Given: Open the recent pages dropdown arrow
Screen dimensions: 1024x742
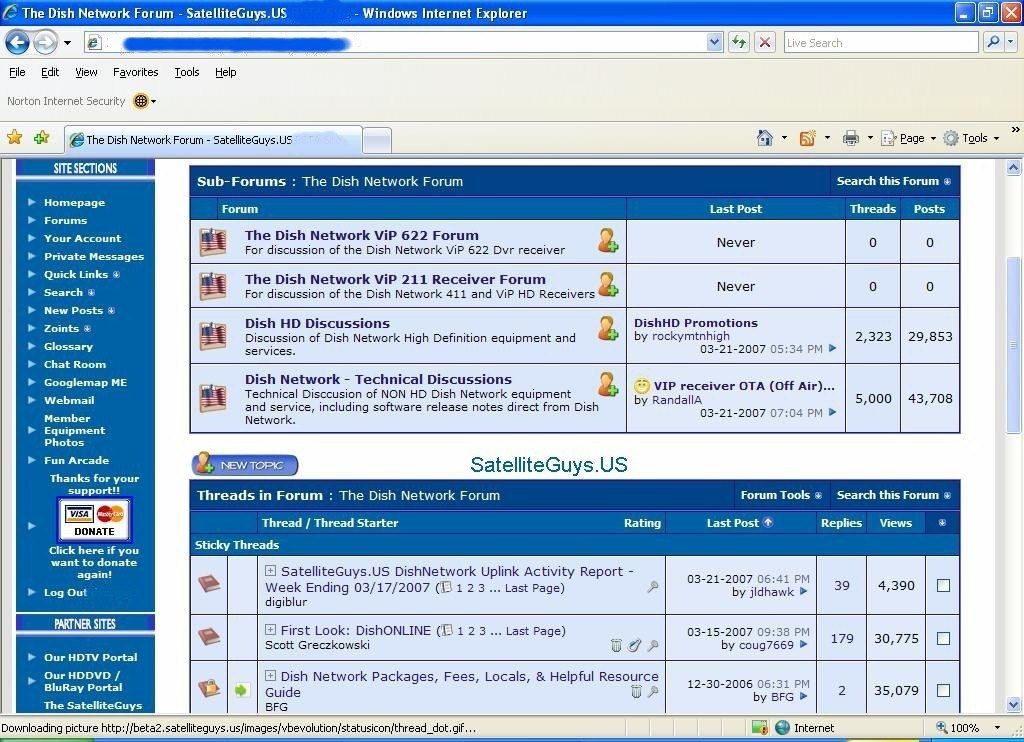Looking at the screenshot, I should click(x=67, y=43).
